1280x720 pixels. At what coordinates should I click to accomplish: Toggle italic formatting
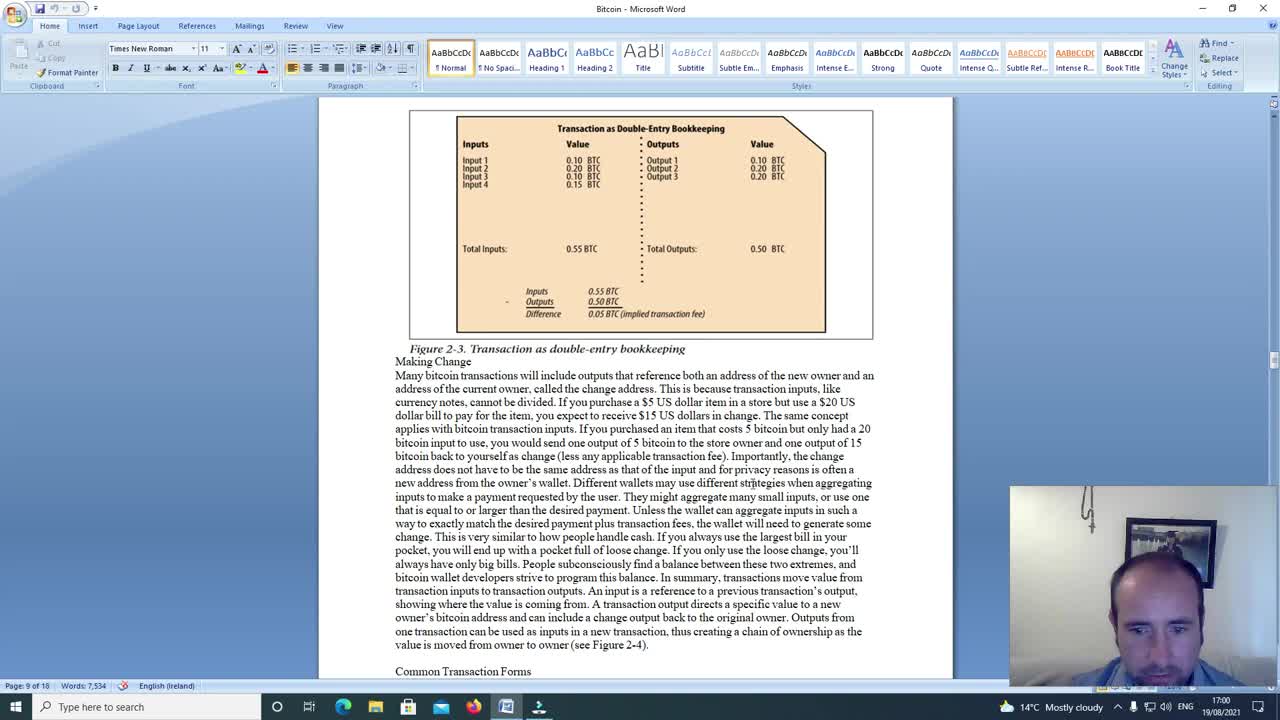tap(130, 68)
